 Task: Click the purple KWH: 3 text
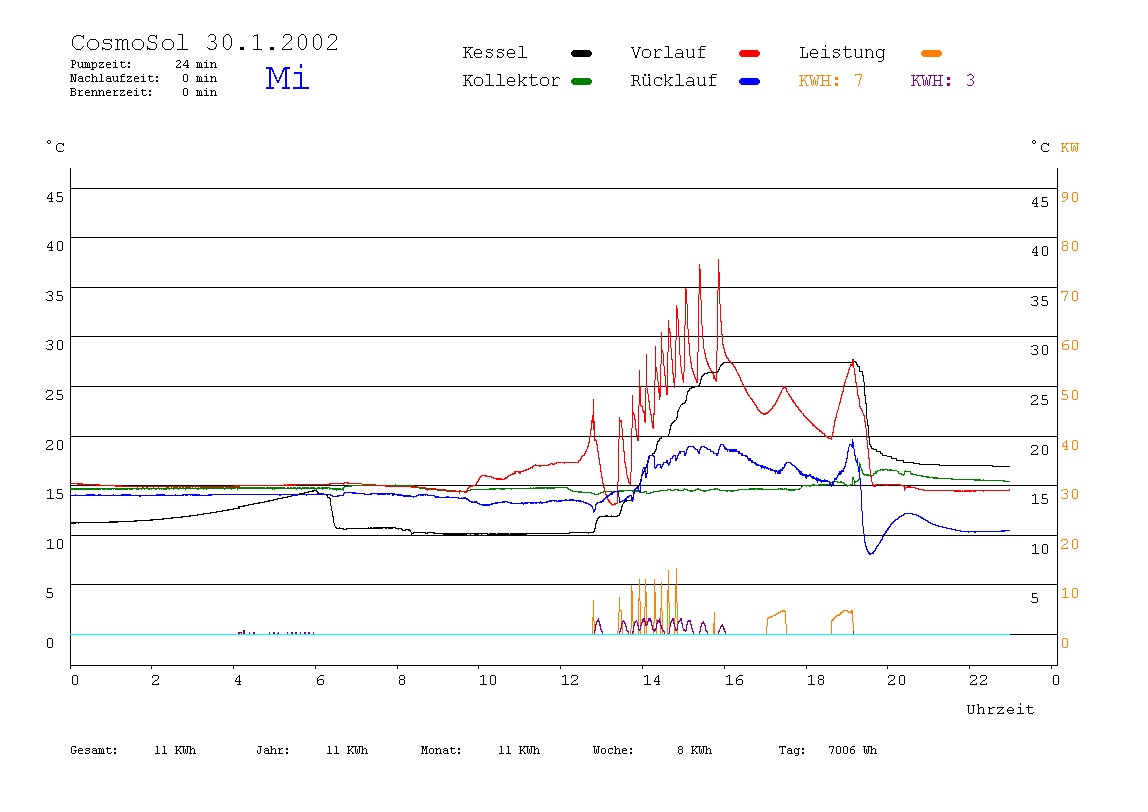coord(943,81)
